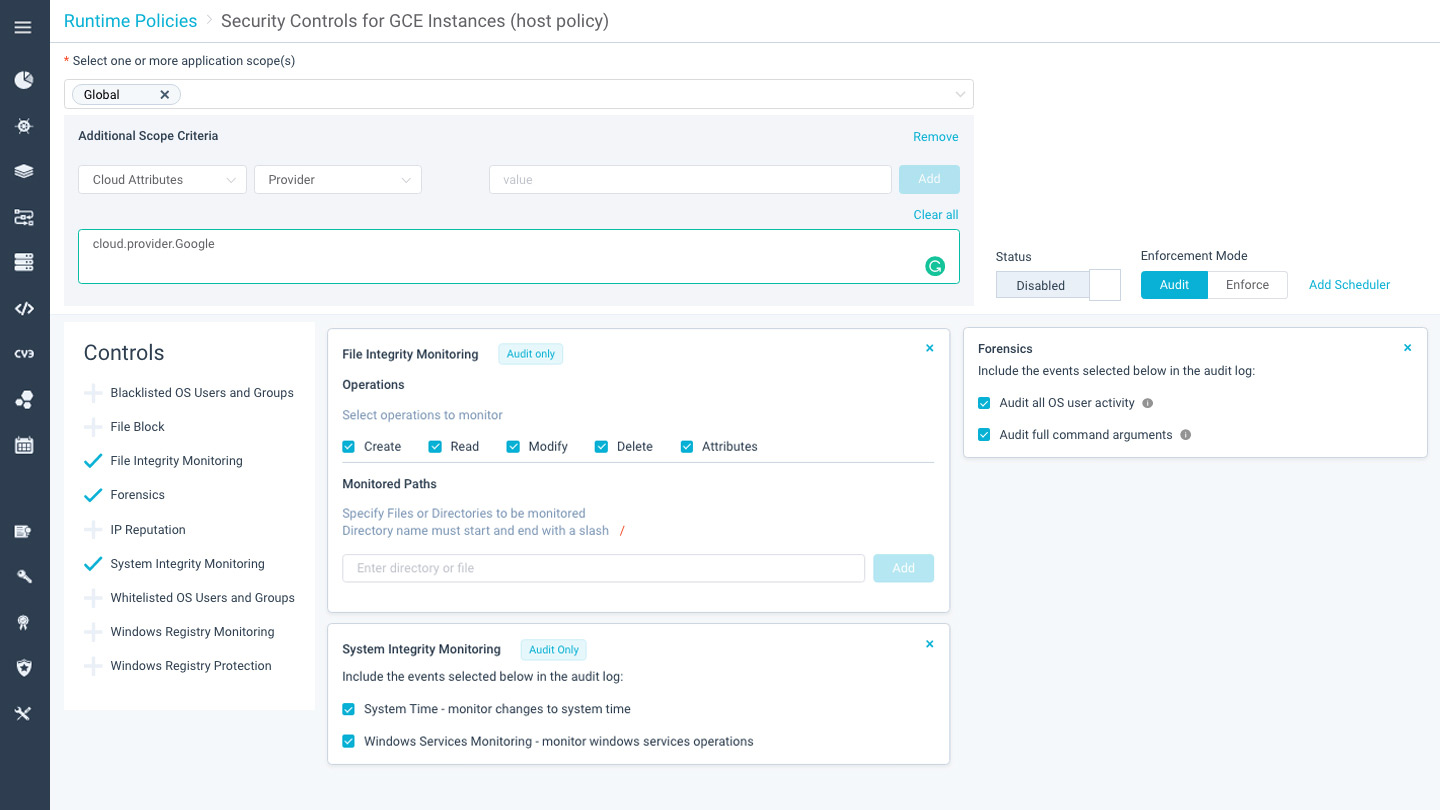The width and height of the screenshot is (1440, 810).
Task: Close the Forensics card
Action: click(1408, 348)
